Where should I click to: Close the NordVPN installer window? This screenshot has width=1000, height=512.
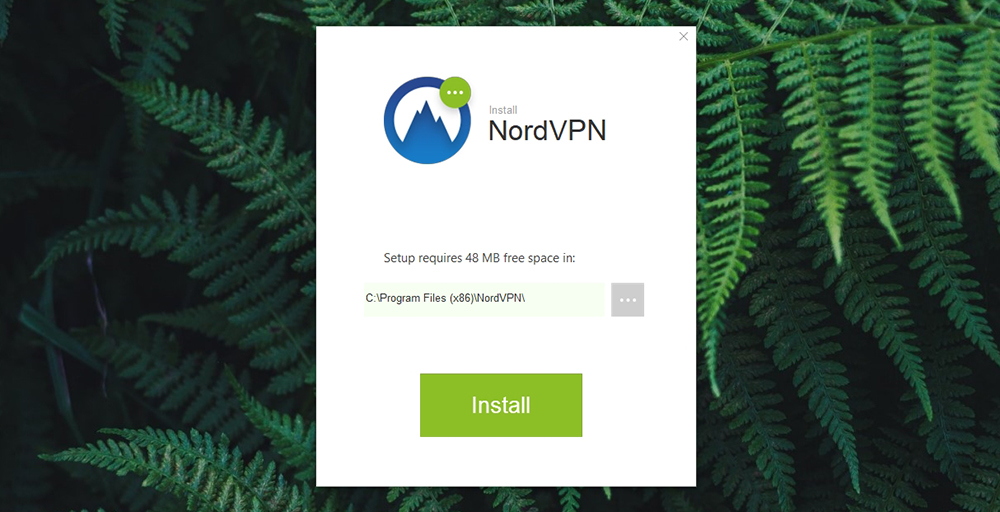click(x=684, y=36)
